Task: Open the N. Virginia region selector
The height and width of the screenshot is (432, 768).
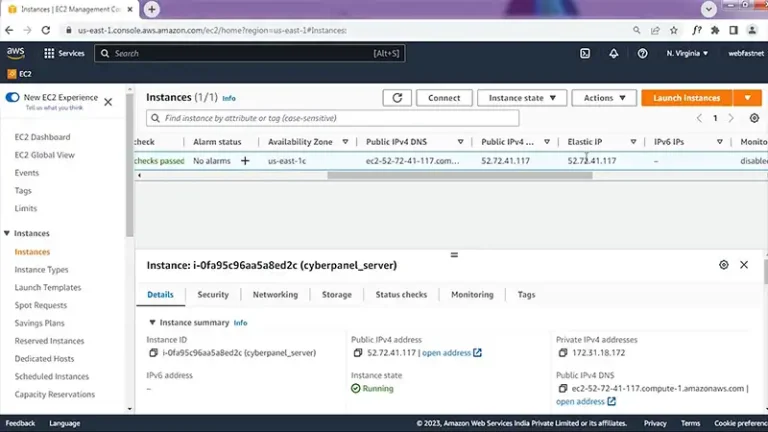Action: 687,53
